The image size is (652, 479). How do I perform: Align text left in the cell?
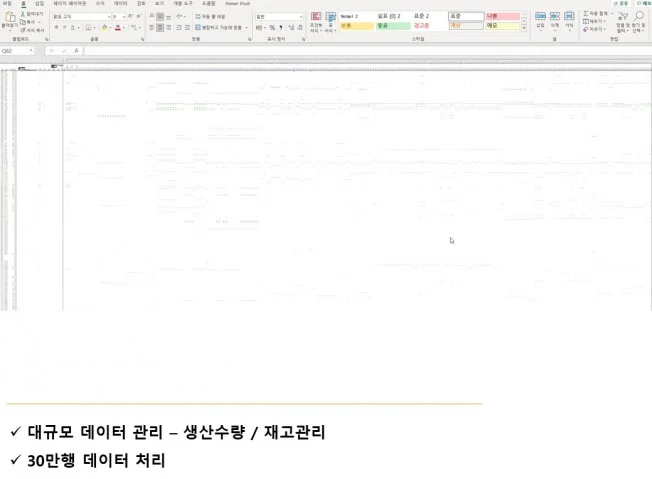[x=151, y=27]
